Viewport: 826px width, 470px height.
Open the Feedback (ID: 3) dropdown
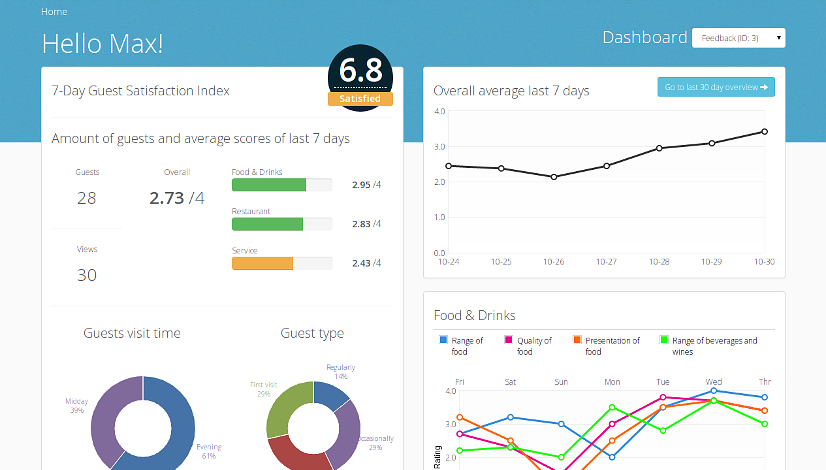pos(738,38)
